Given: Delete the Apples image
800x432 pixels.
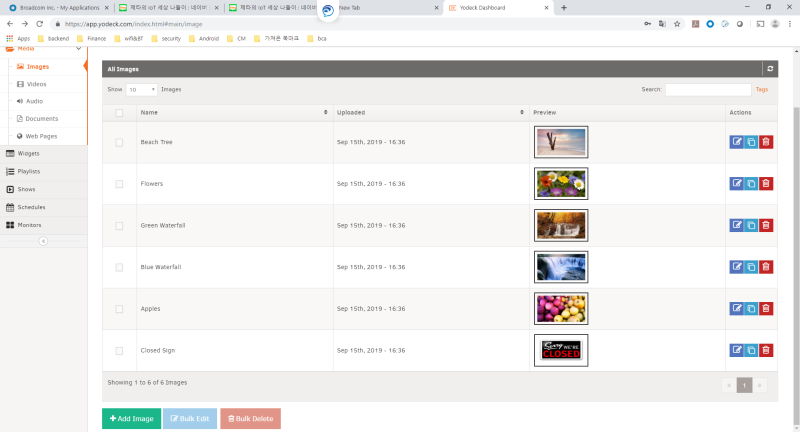Looking at the screenshot, I should click(766, 309).
